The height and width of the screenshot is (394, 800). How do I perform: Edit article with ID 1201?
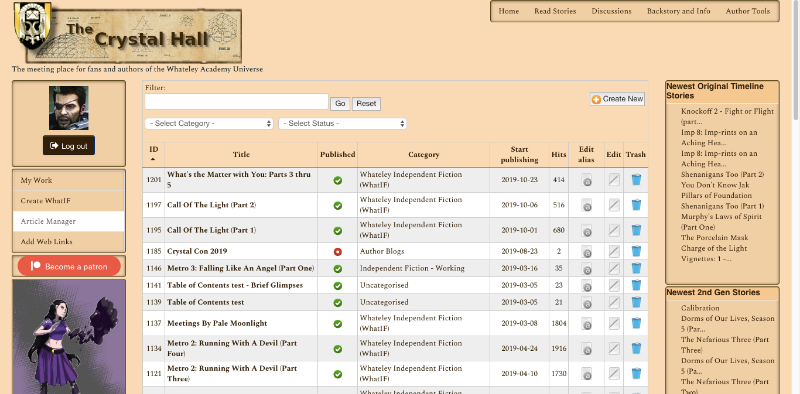click(614, 180)
